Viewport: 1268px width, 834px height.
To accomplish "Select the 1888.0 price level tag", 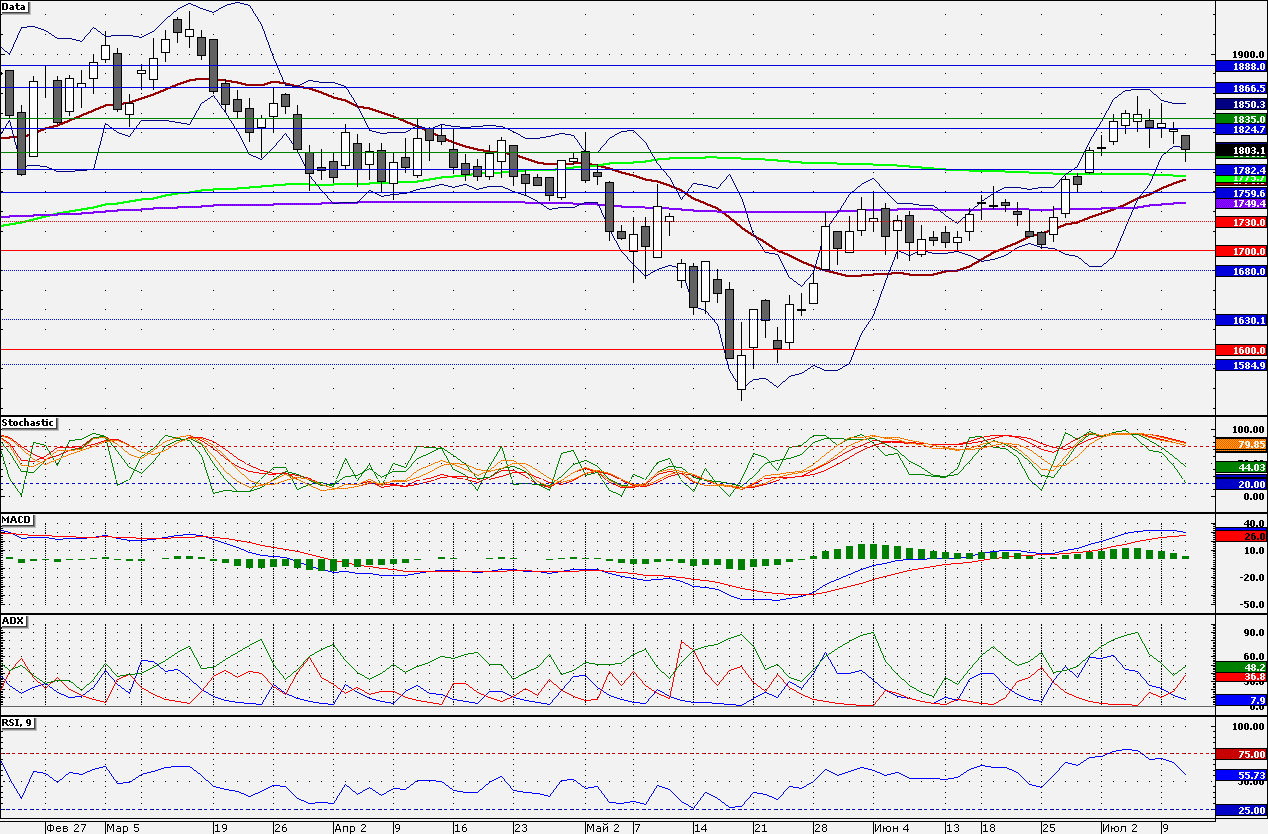I will pyautogui.click(x=1240, y=66).
